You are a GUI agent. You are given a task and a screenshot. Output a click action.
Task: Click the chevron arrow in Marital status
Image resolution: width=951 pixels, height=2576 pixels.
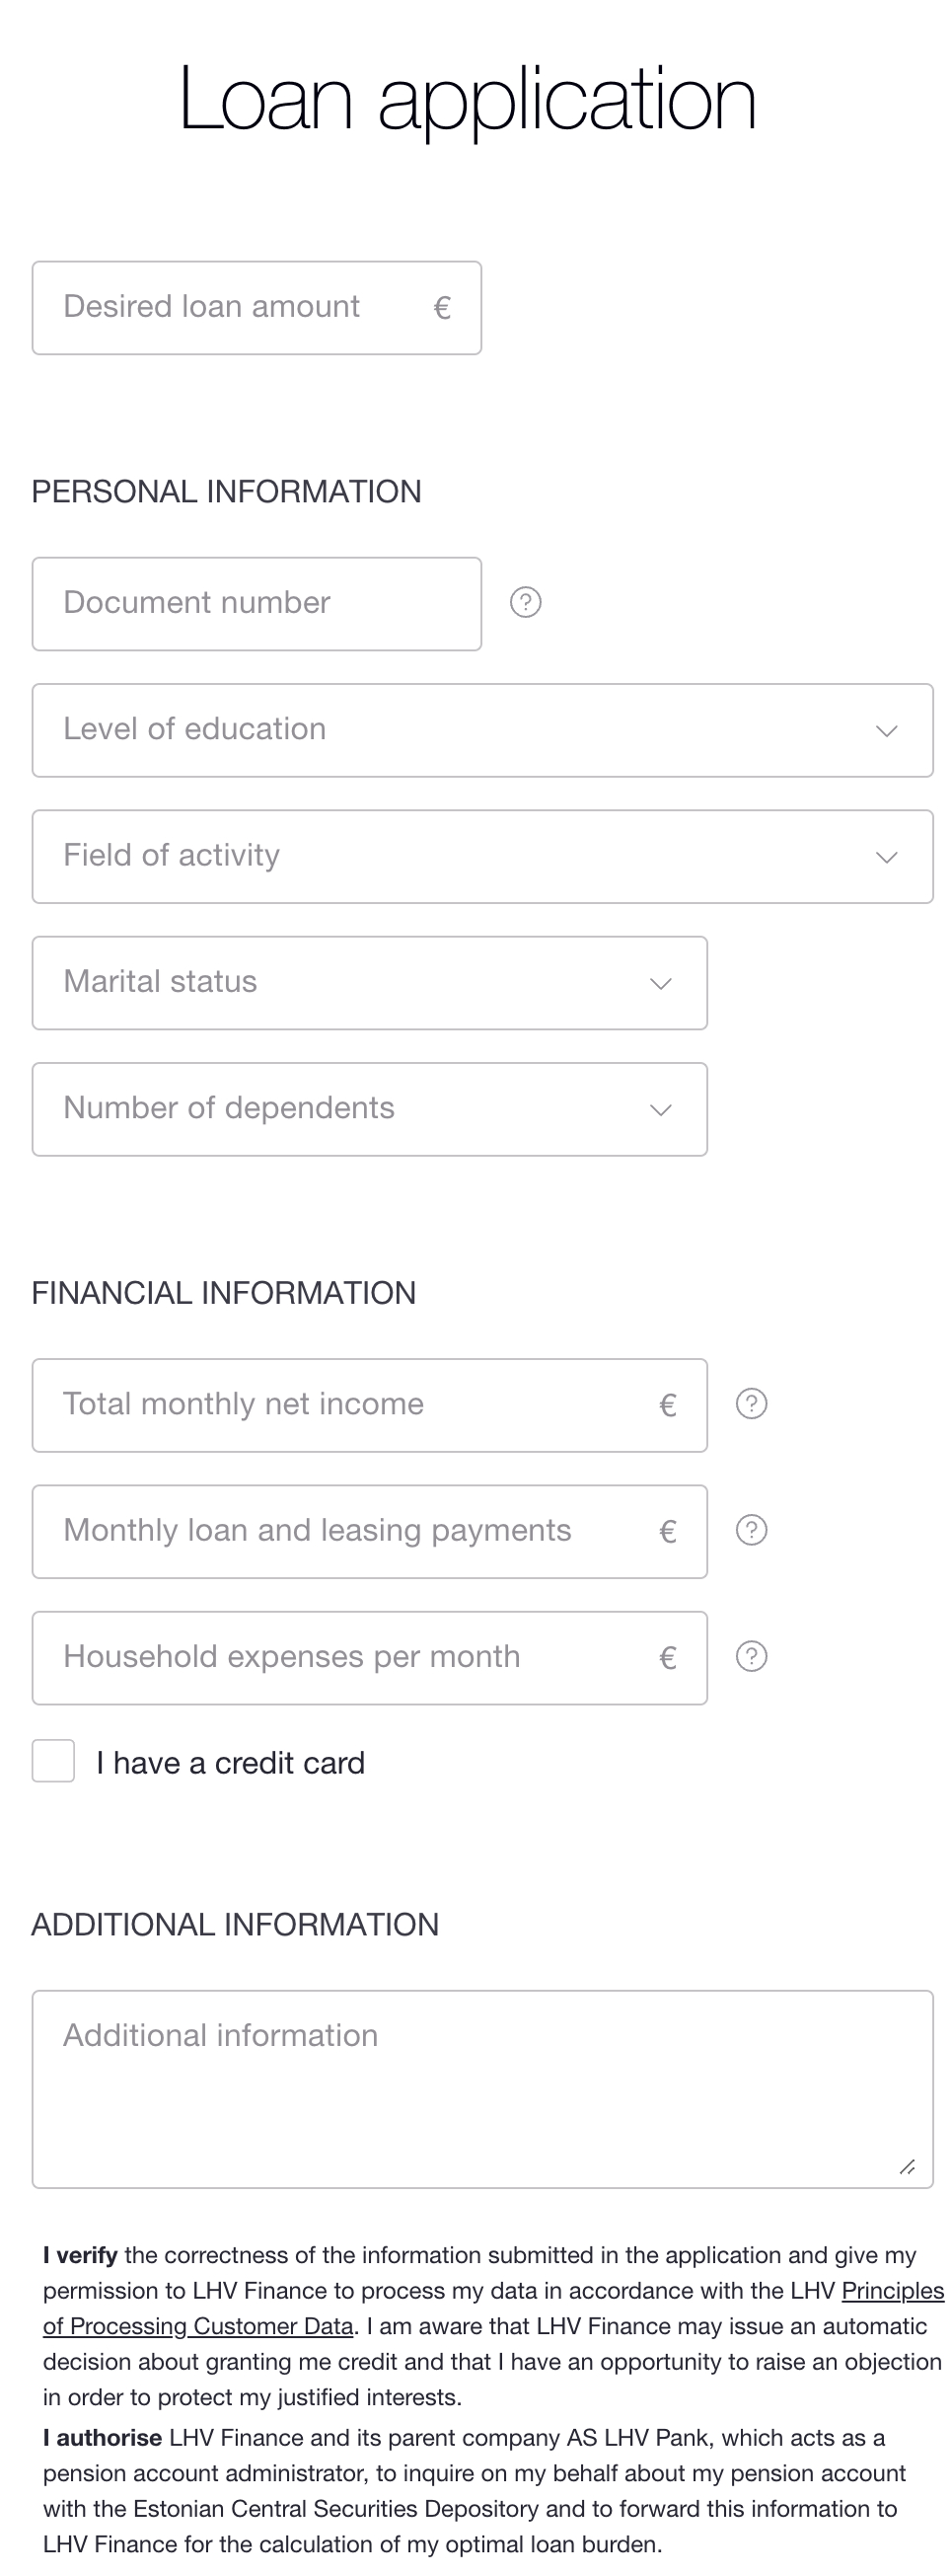click(x=660, y=984)
